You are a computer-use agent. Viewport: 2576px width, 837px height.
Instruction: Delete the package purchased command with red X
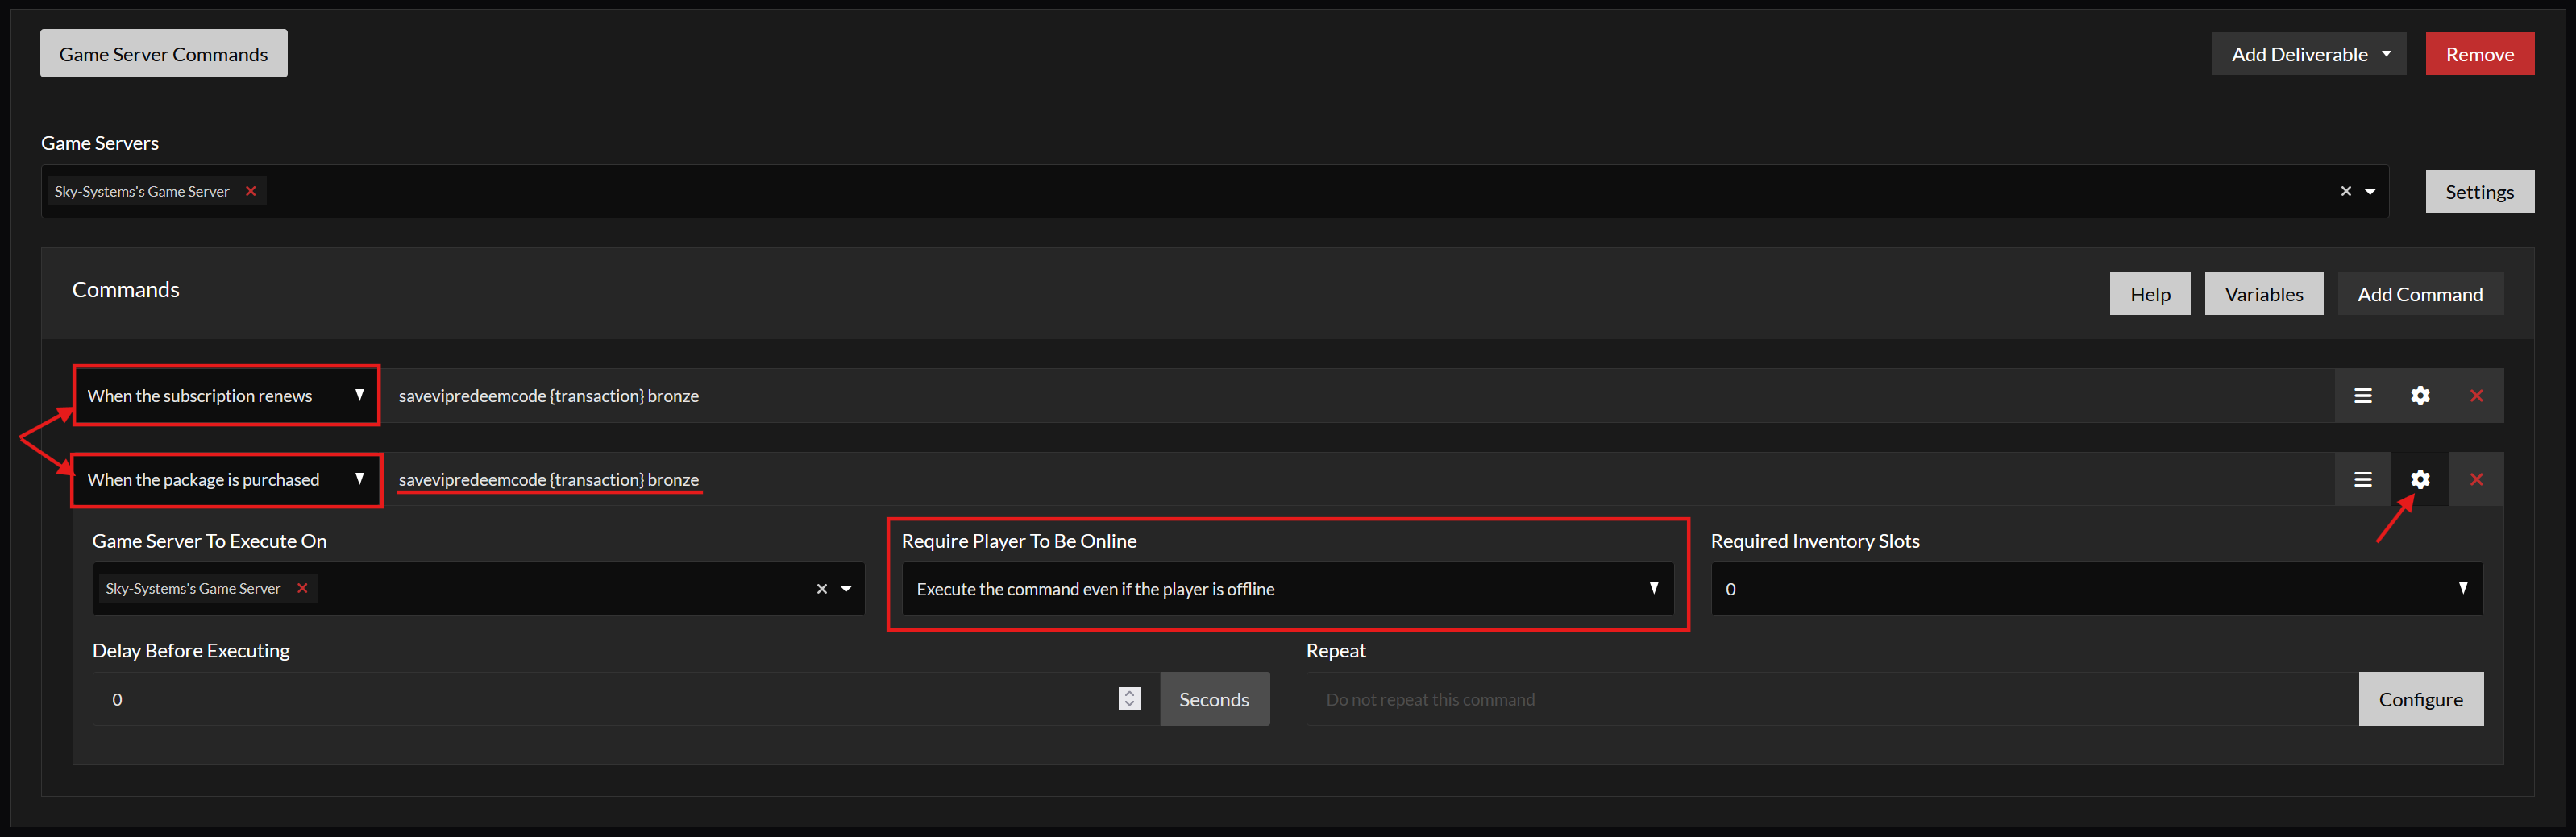point(2476,480)
